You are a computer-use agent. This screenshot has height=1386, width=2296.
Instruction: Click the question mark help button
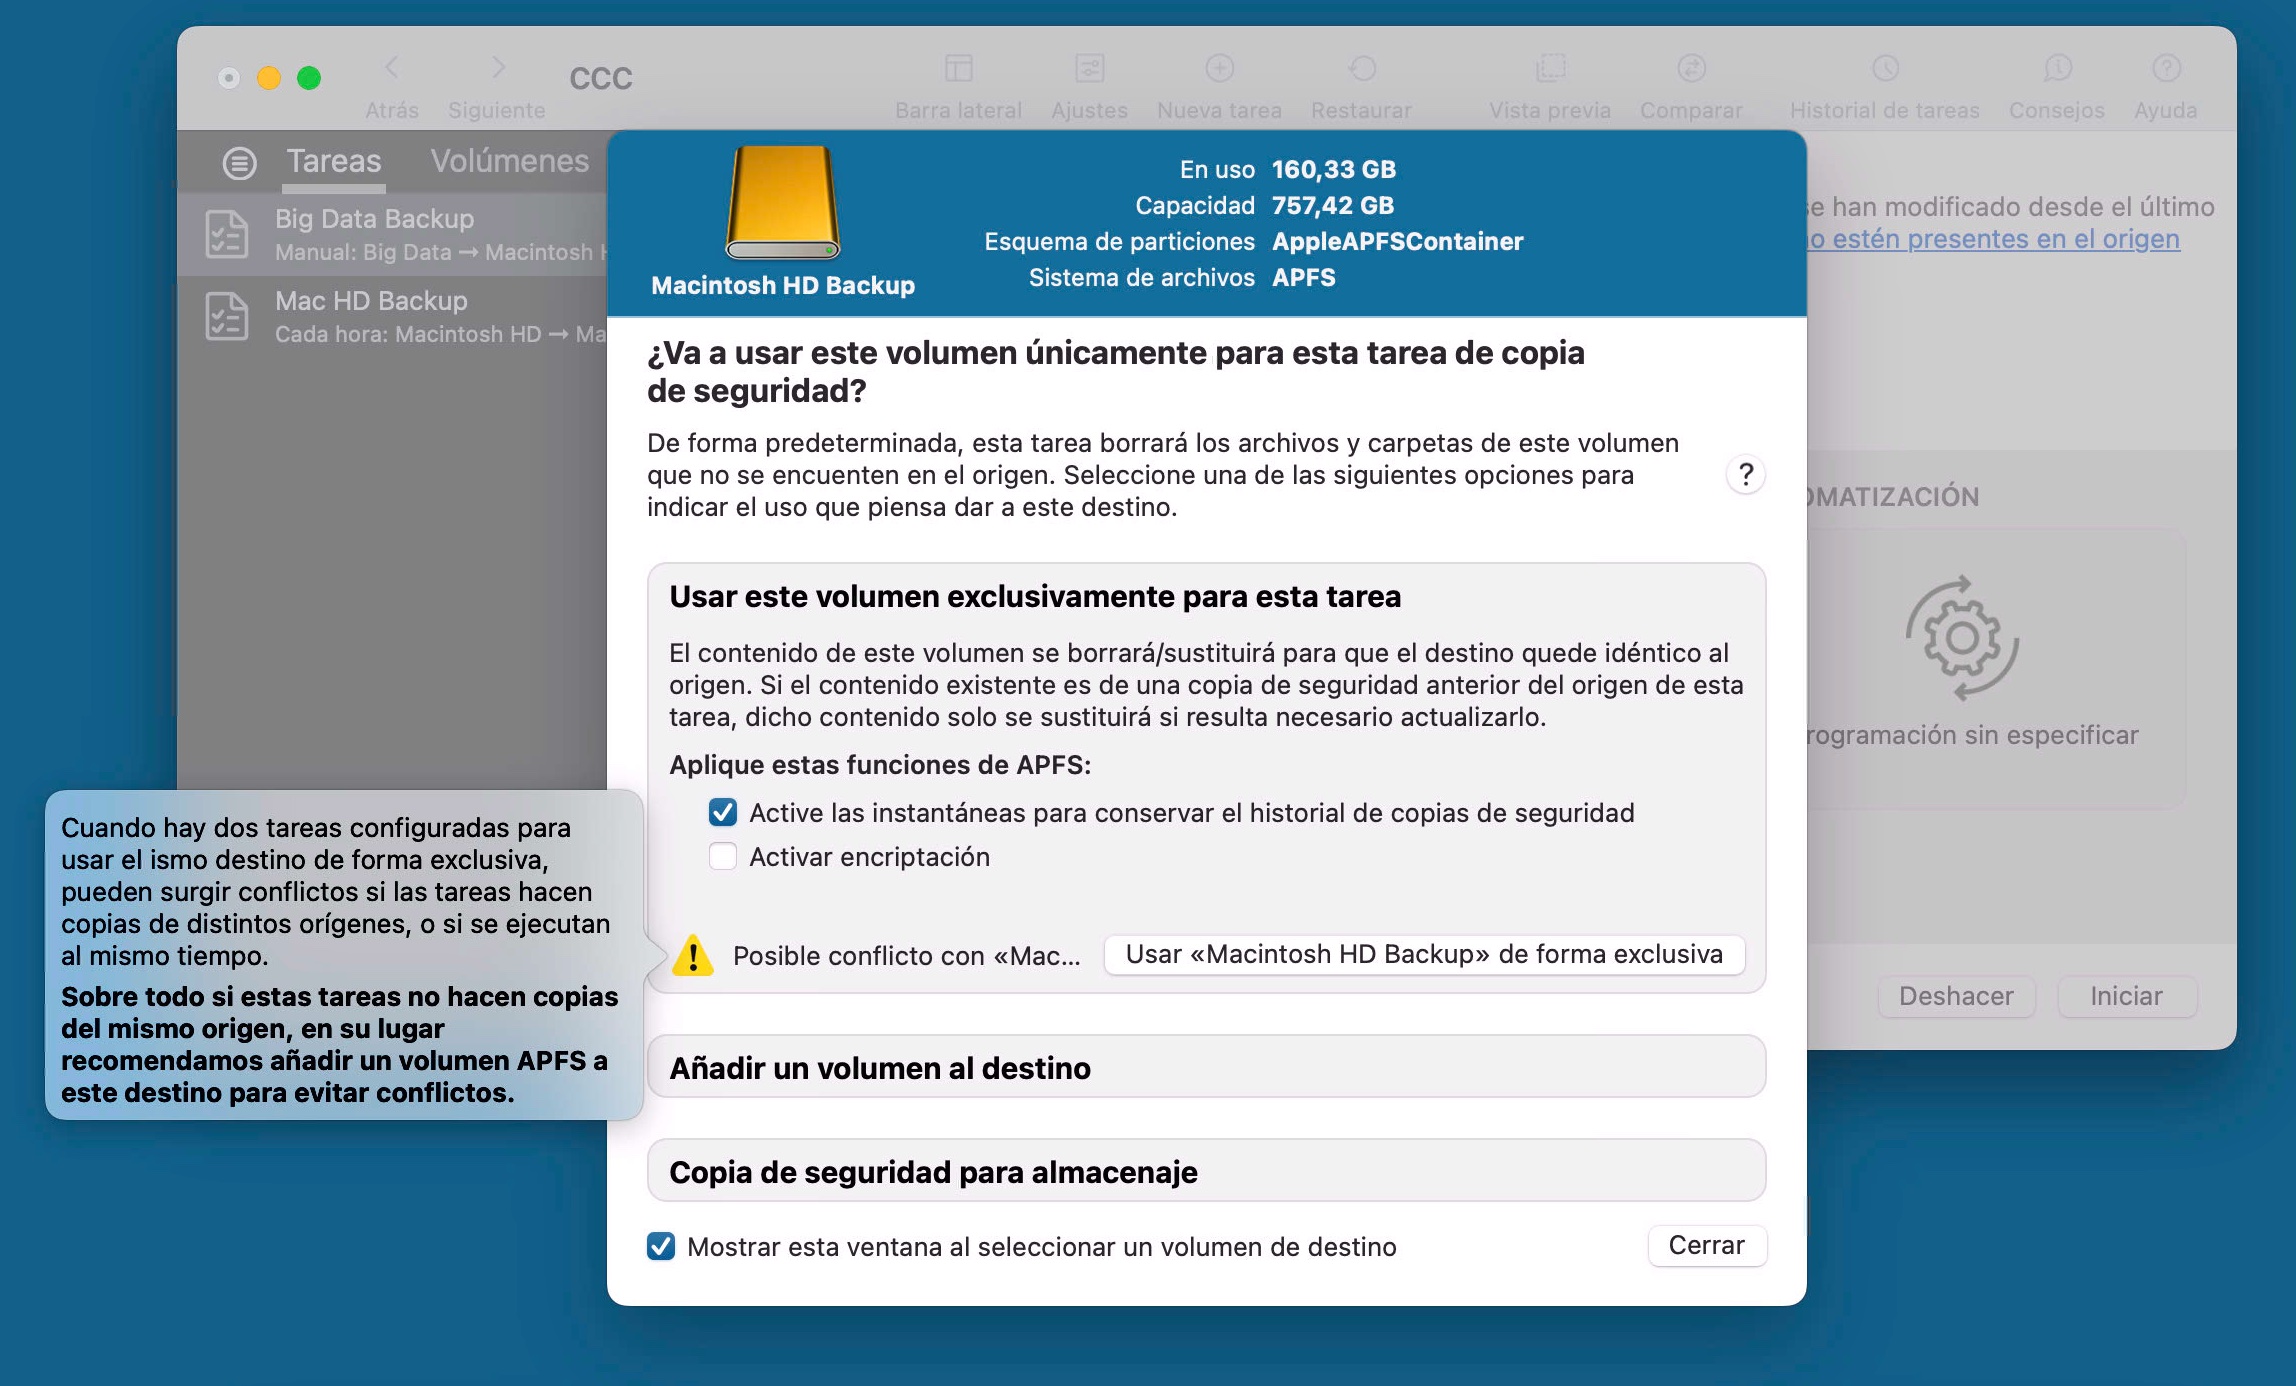point(1745,474)
